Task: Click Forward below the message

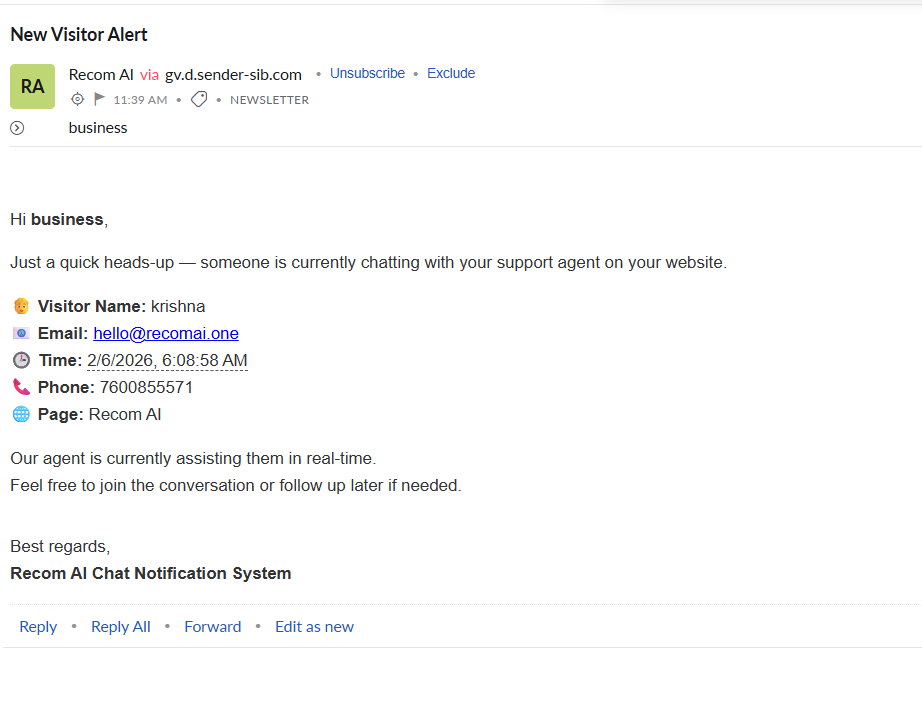Action: click(x=213, y=627)
